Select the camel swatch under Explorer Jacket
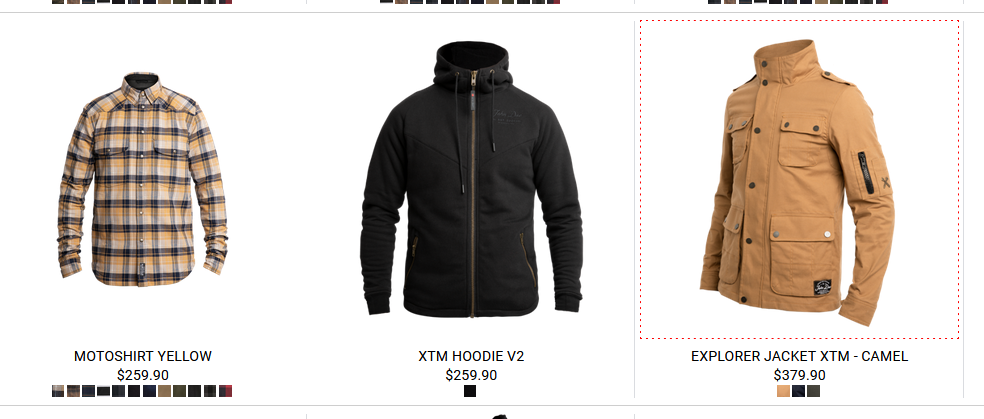This screenshot has height=419, width=984. (x=784, y=391)
